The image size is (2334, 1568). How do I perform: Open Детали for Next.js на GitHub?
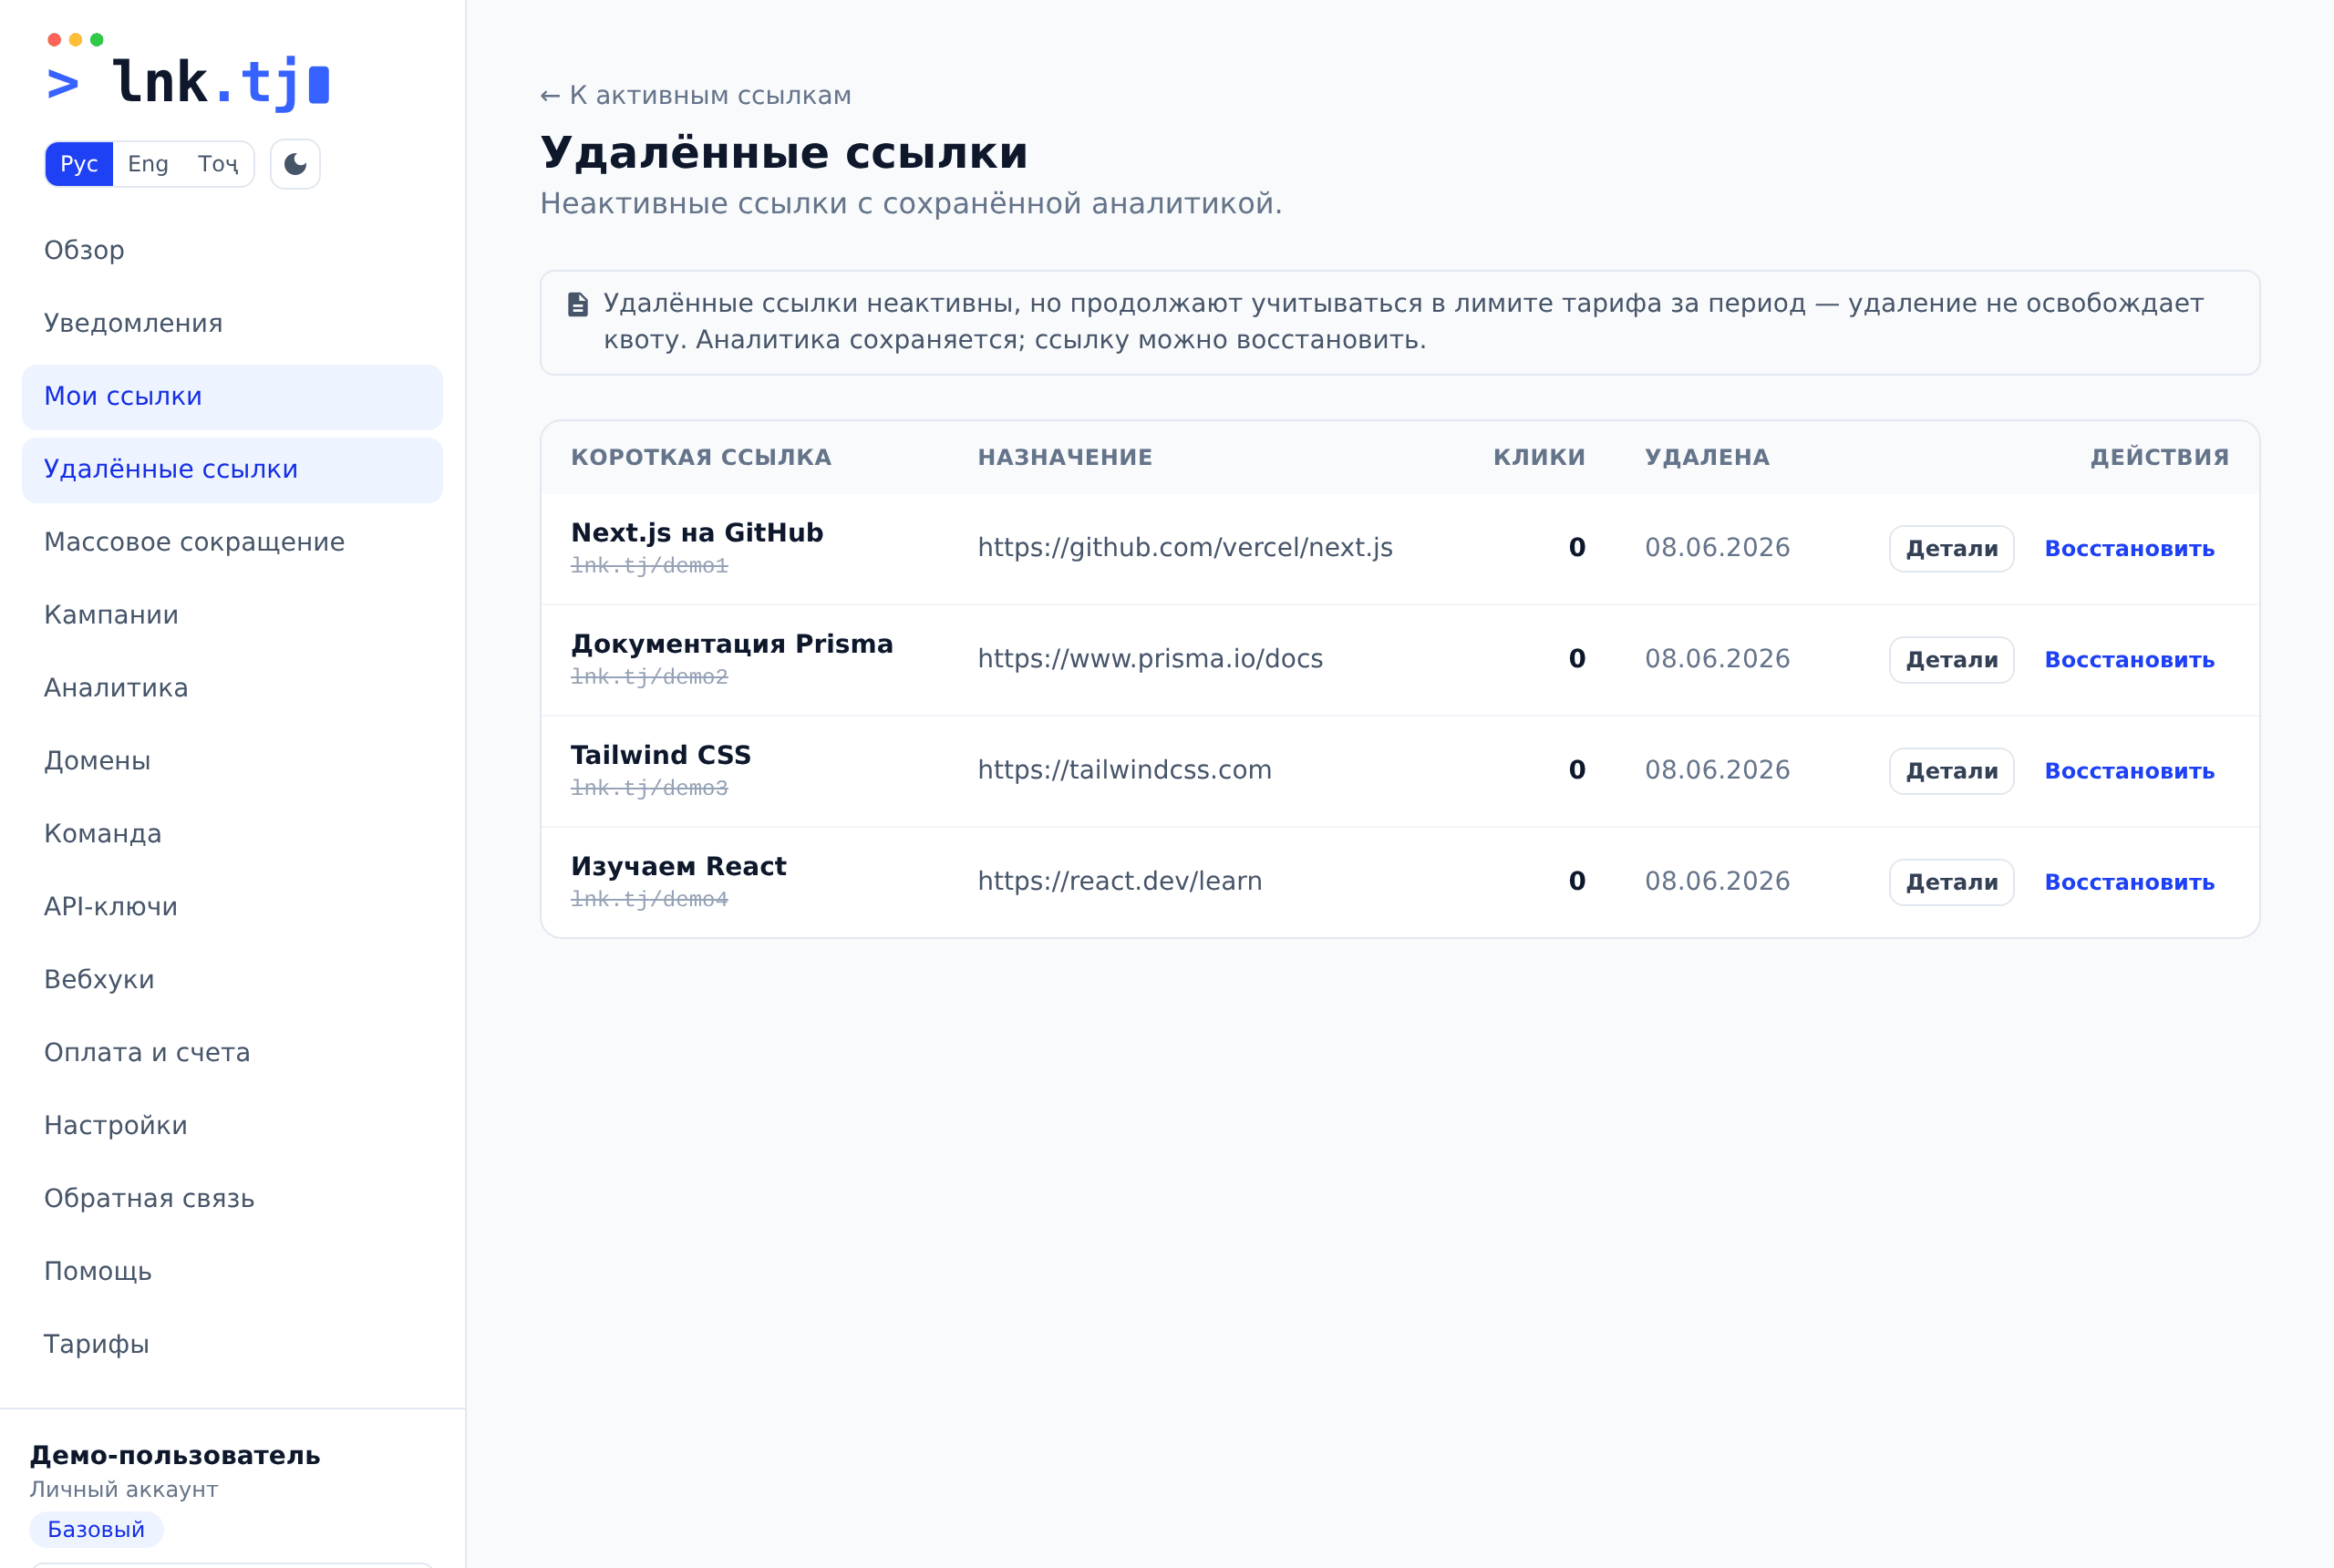[x=1951, y=549]
